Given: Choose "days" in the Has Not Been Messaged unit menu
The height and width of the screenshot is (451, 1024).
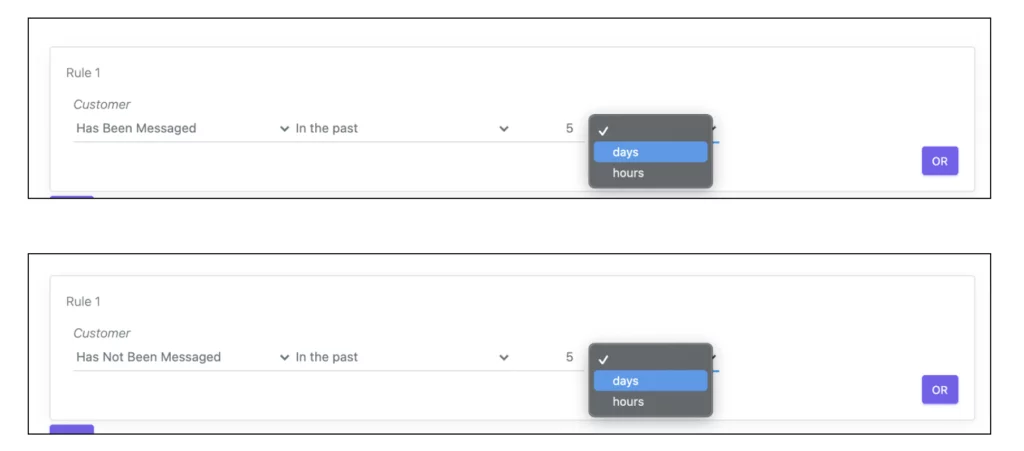Looking at the screenshot, I should point(650,381).
